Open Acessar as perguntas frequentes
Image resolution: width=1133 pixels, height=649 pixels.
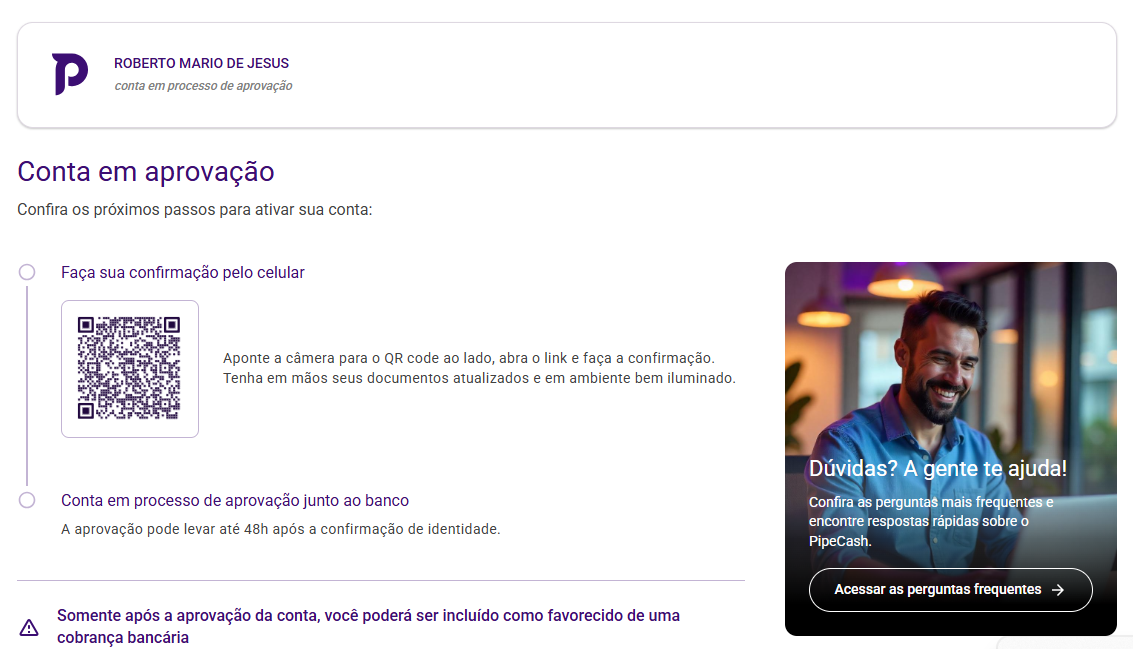tap(937, 590)
